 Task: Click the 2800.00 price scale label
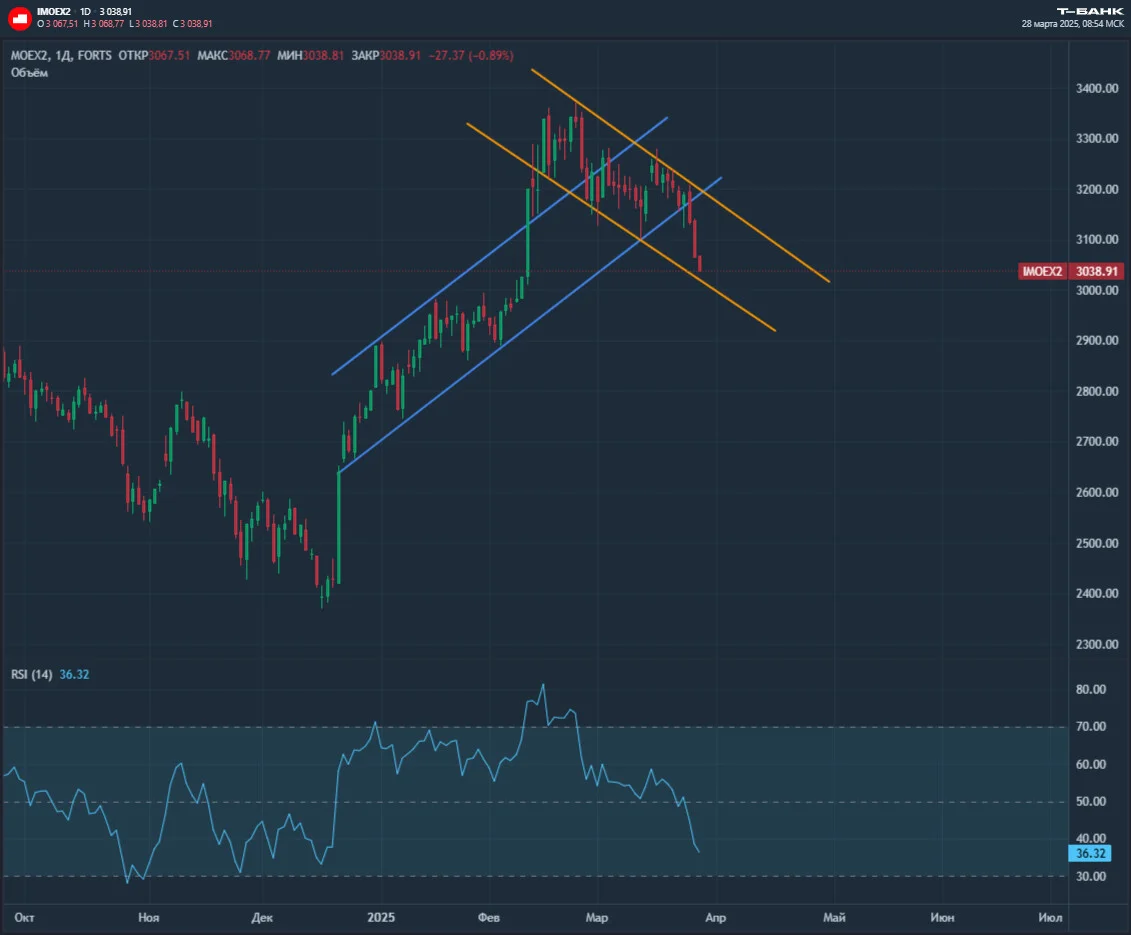click(1097, 391)
